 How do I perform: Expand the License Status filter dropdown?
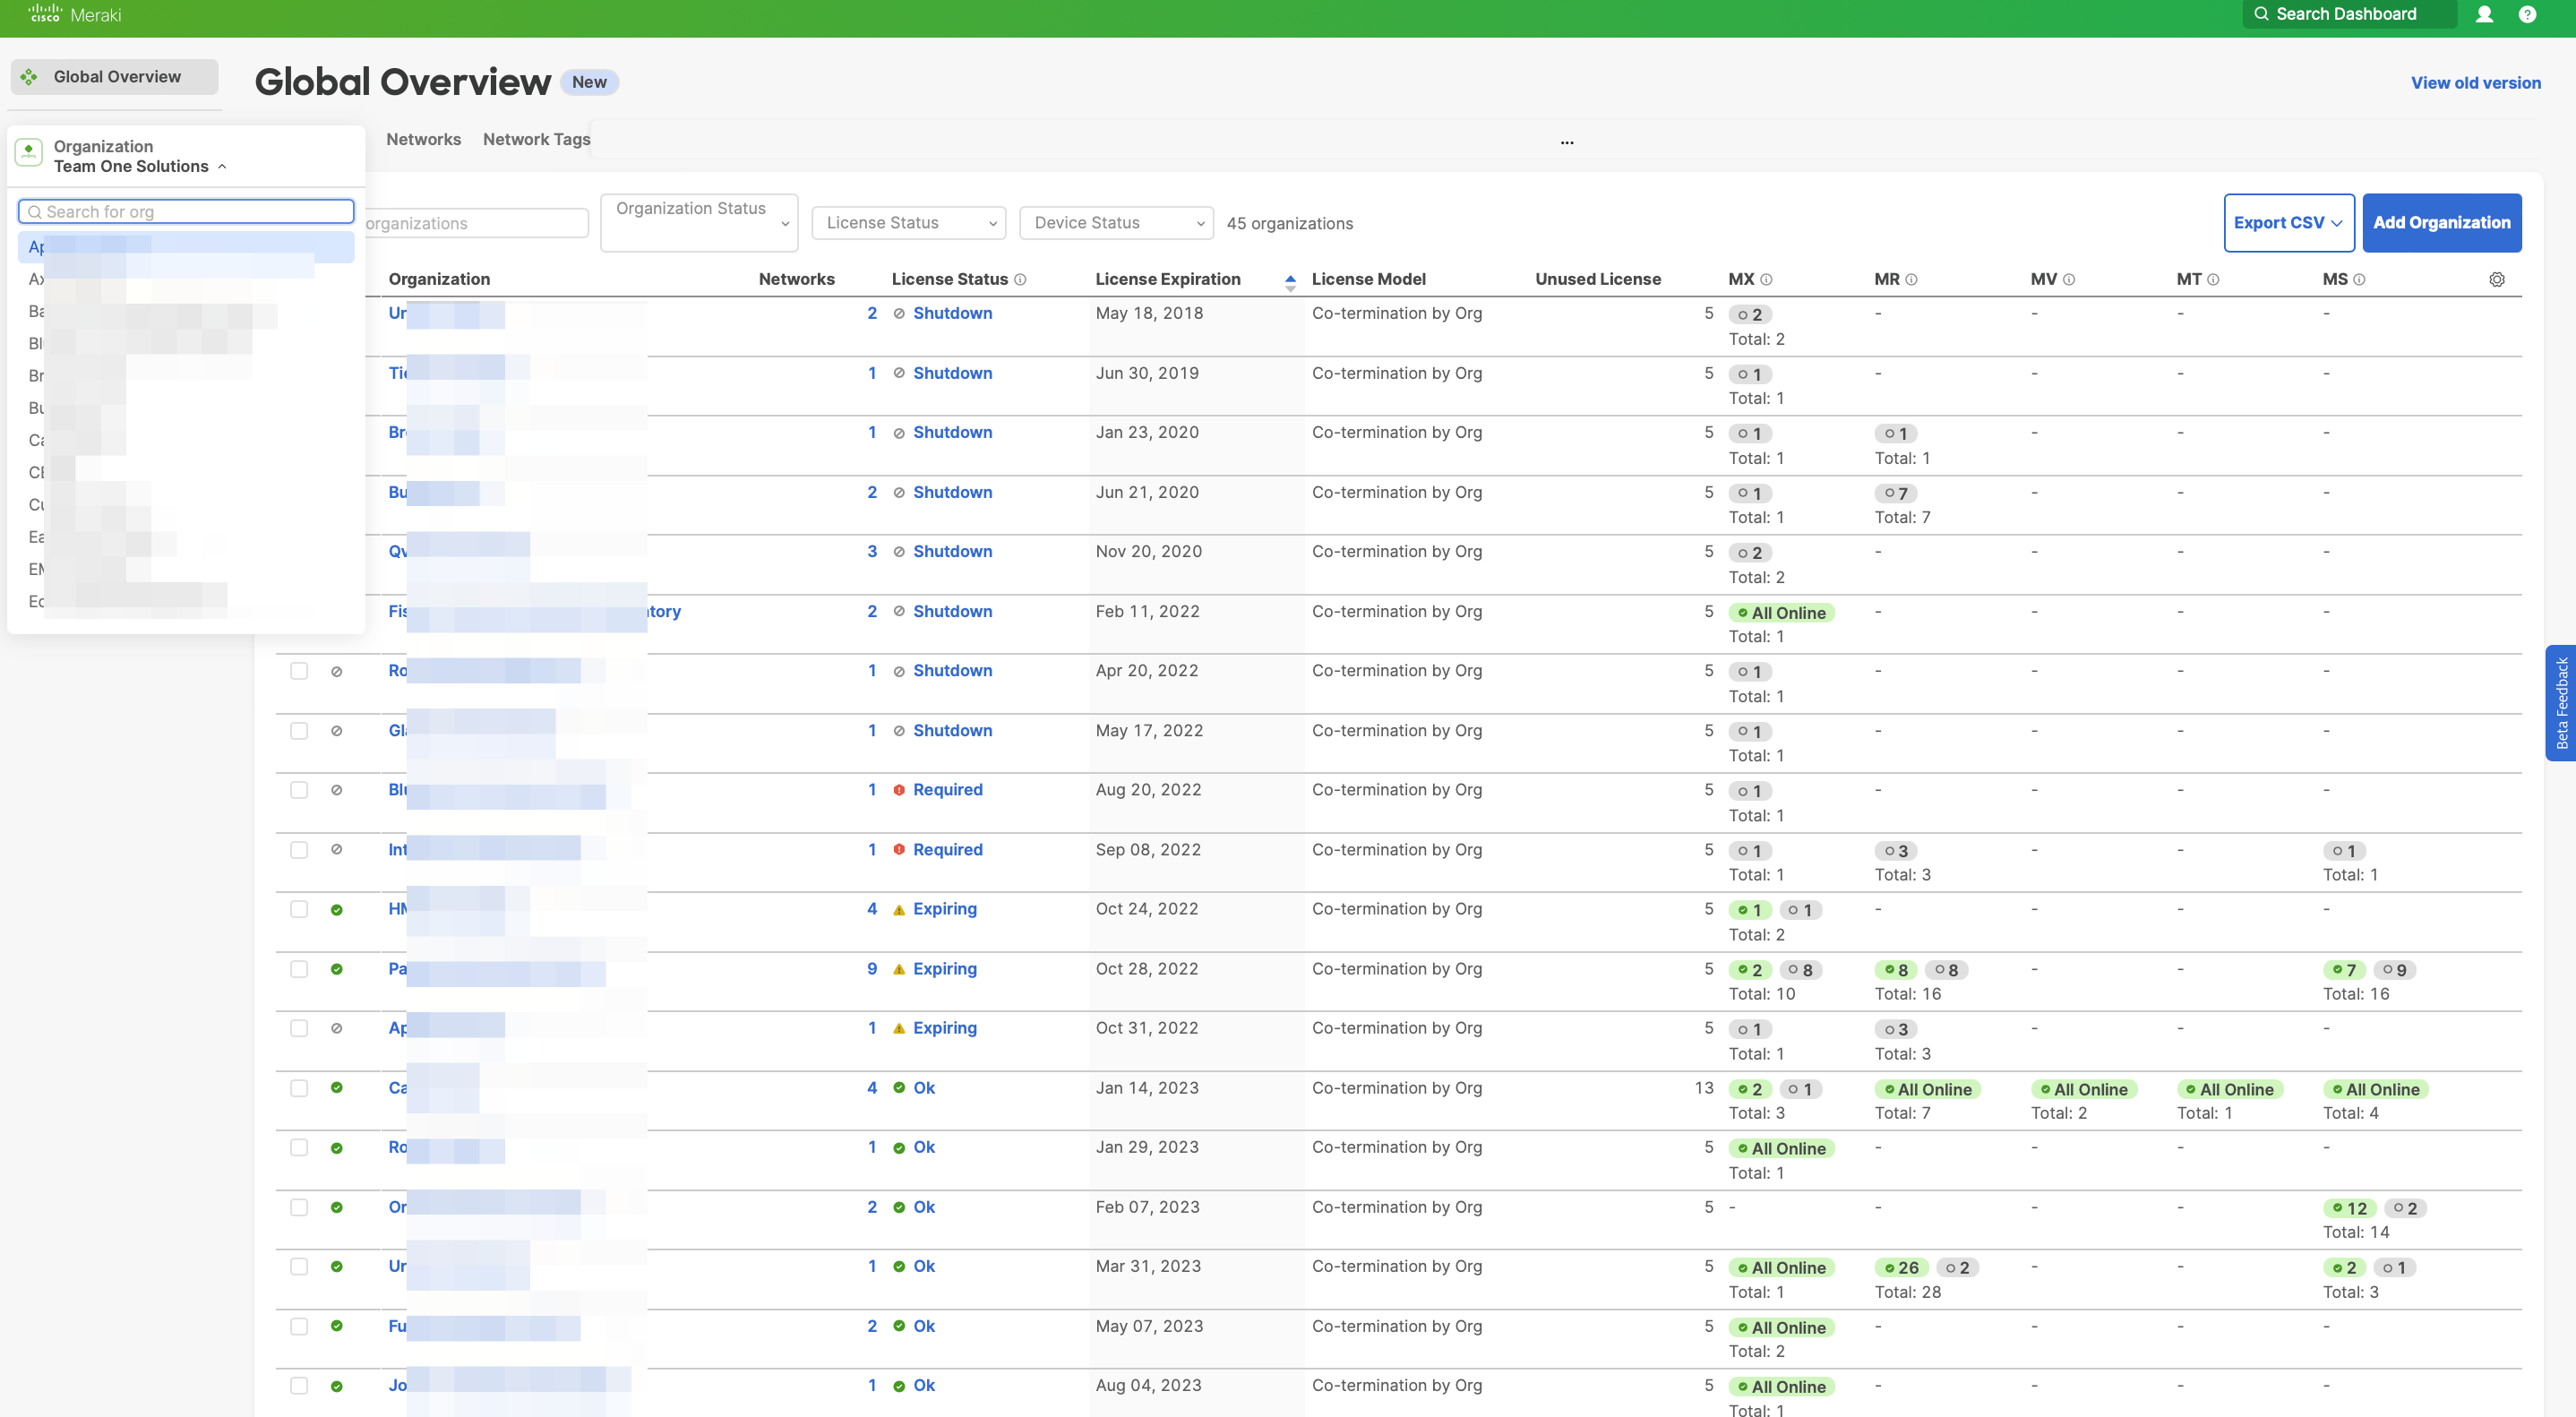tap(908, 222)
